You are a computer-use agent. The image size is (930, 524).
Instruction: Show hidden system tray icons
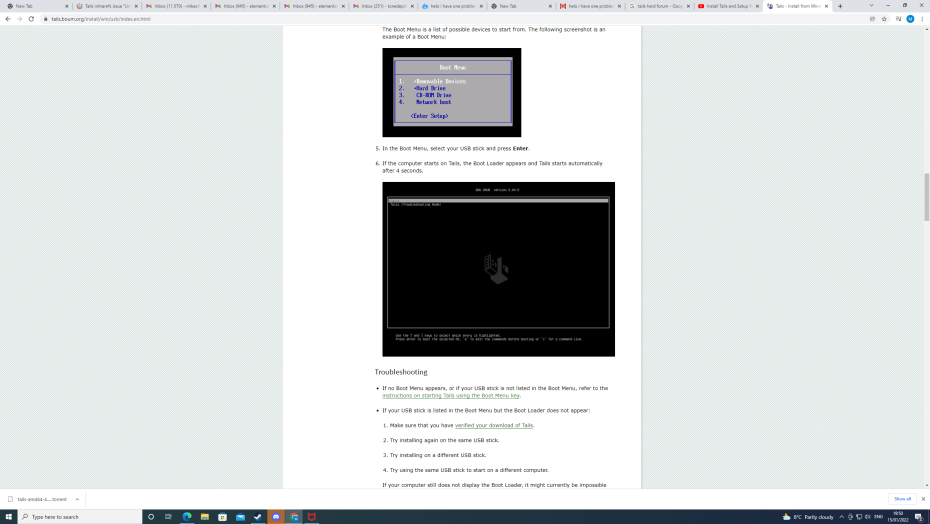[x=841, y=517]
